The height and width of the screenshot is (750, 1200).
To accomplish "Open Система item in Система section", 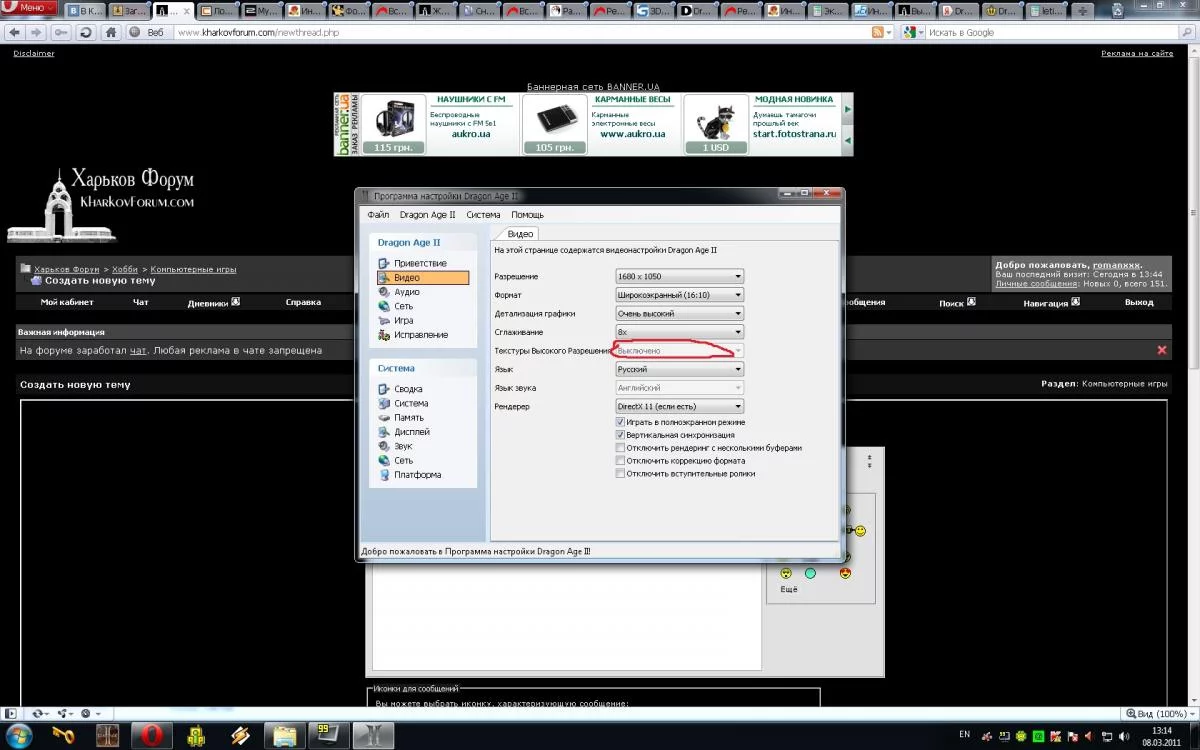I will [x=411, y=403].
